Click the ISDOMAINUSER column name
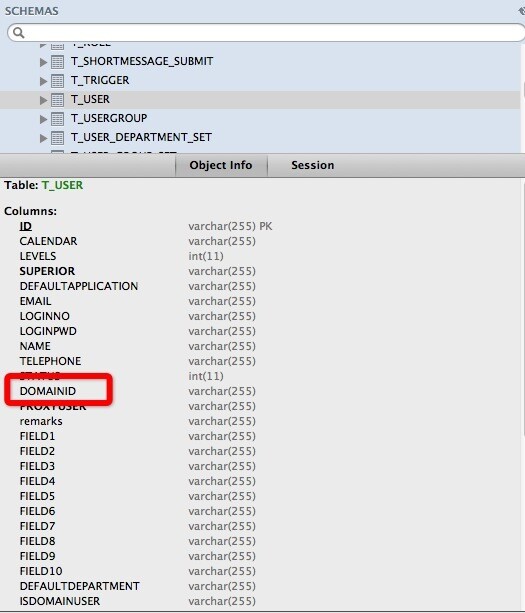Screen dimensions: 525x613 (60, 601)
